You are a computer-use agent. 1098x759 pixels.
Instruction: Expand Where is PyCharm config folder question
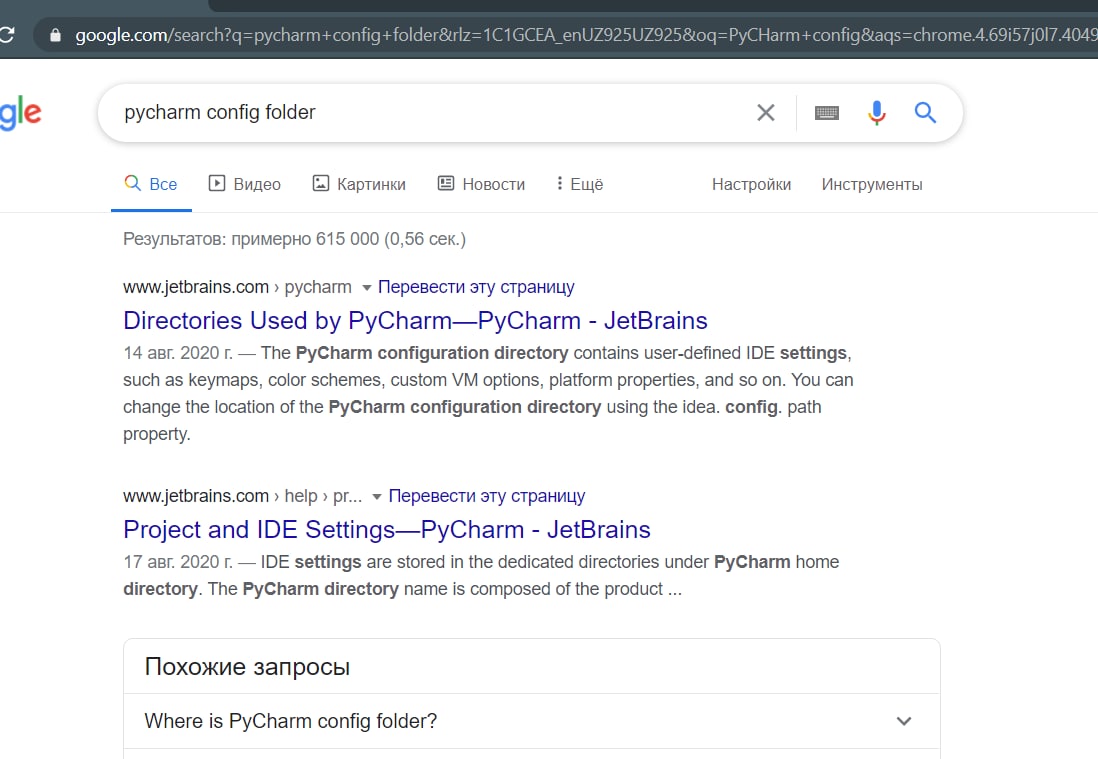[x=531, y=721]
